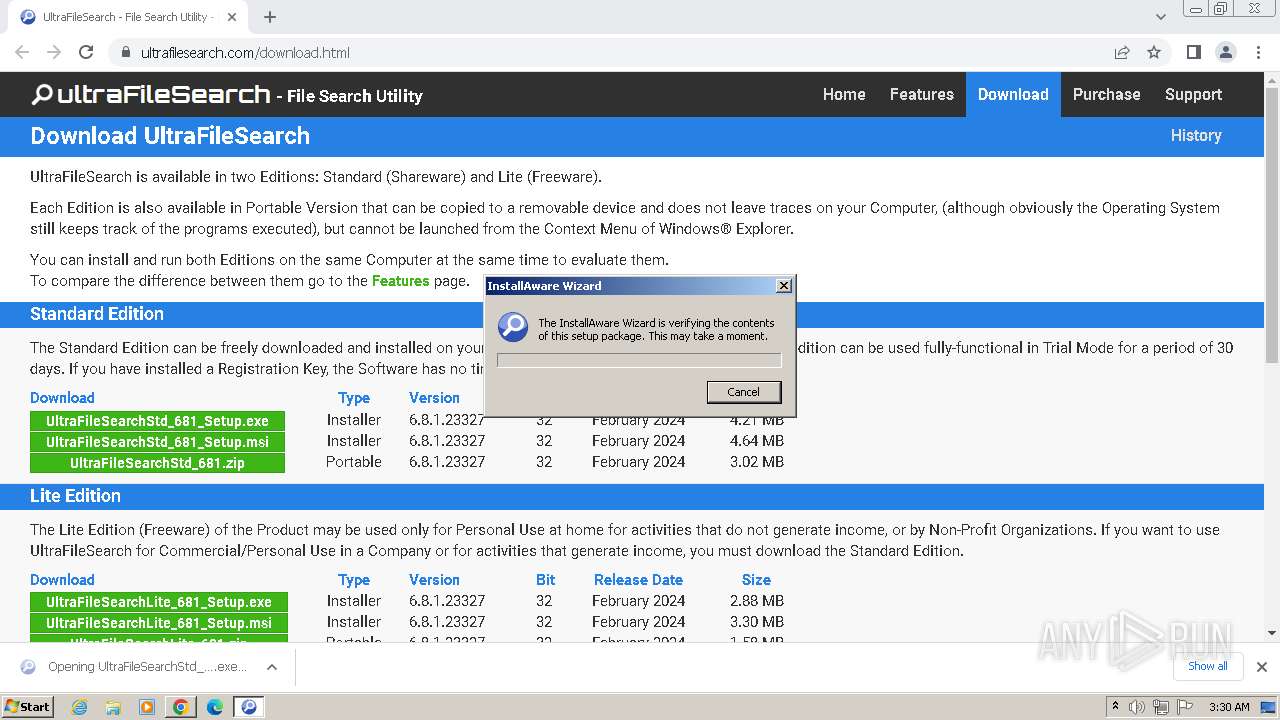Show all downloads
Image resolution: width=1280 pixels, height=720 pixels.
1208,666
